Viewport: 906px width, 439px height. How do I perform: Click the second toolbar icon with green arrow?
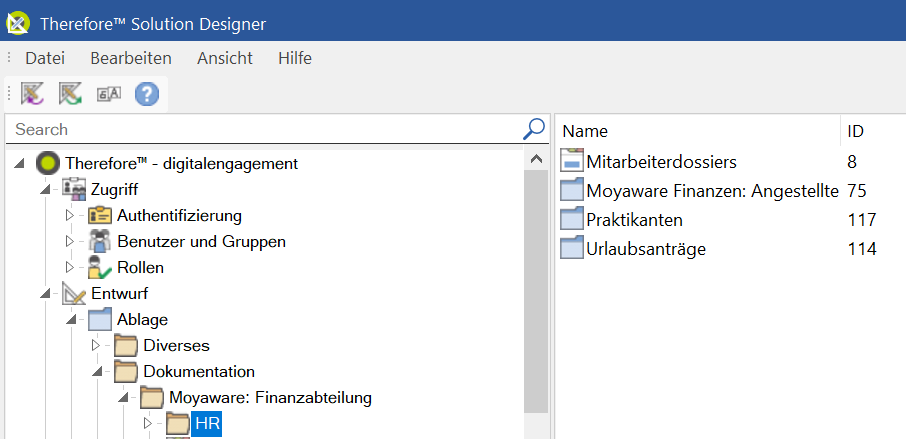click(70, 94)
